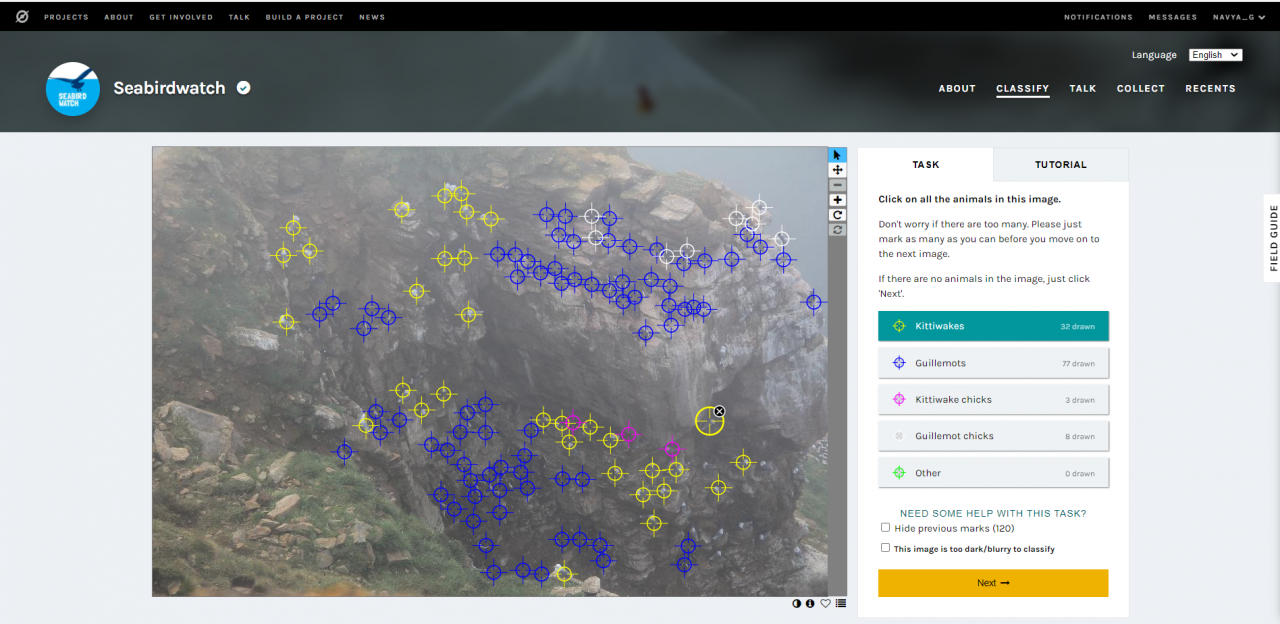This screenshot has width=1280, height=624.
Task: Open Projects in top navigation
Action: coord(66,17)
